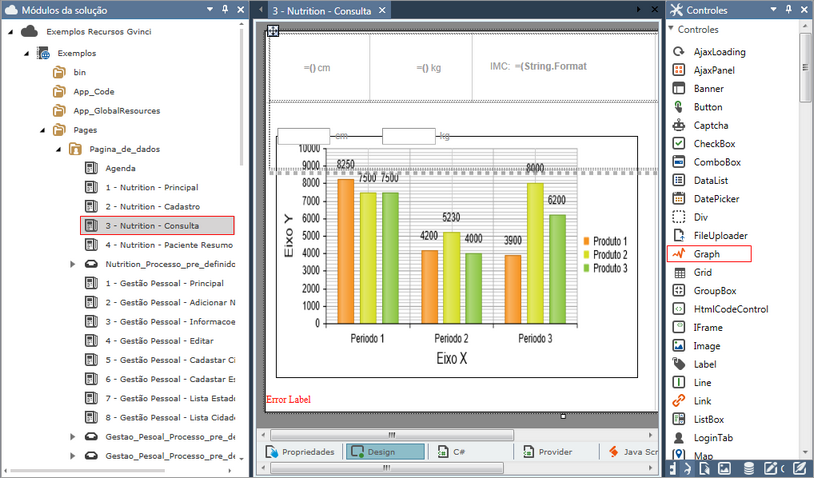
Task: Close the 3 - Nutrition - Consulta tab
Action: (x=382, y=10)
